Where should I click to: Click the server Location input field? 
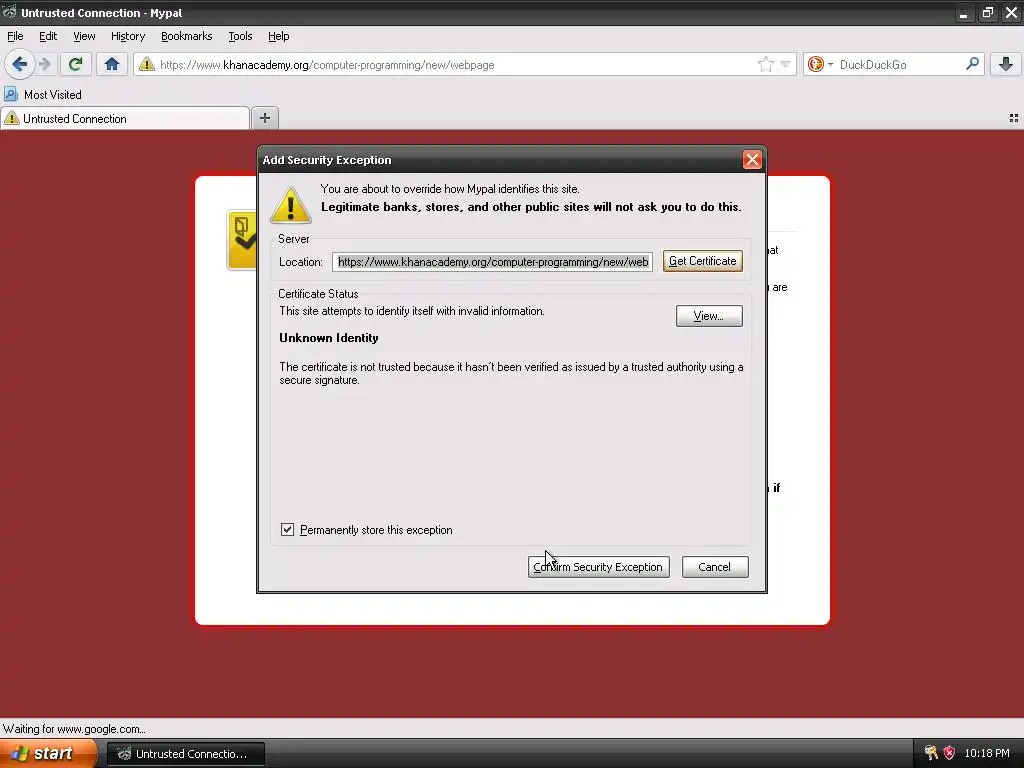[492, 262]
